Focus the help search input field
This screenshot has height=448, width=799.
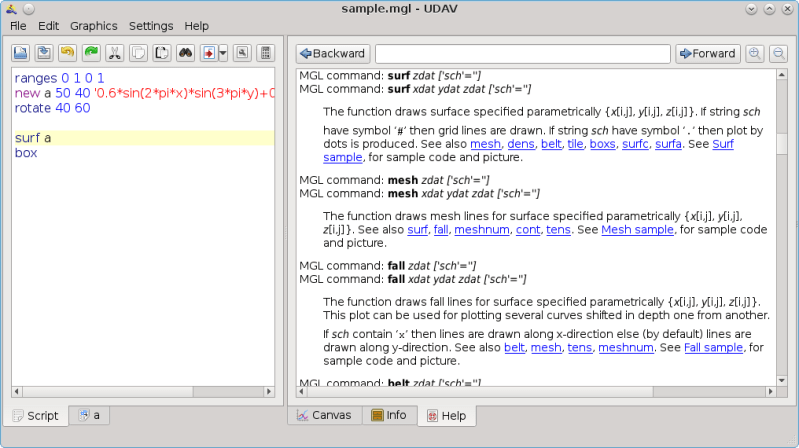tap(523, 54)
